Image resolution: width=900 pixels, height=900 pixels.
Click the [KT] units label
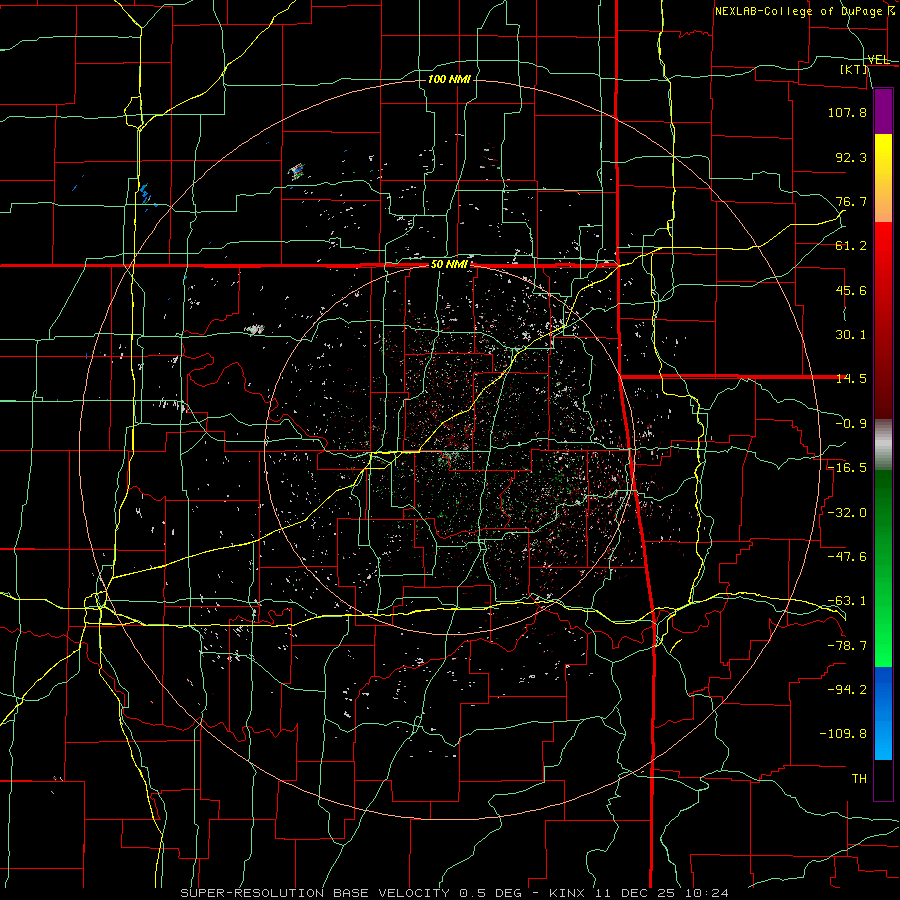coord(854,69)
